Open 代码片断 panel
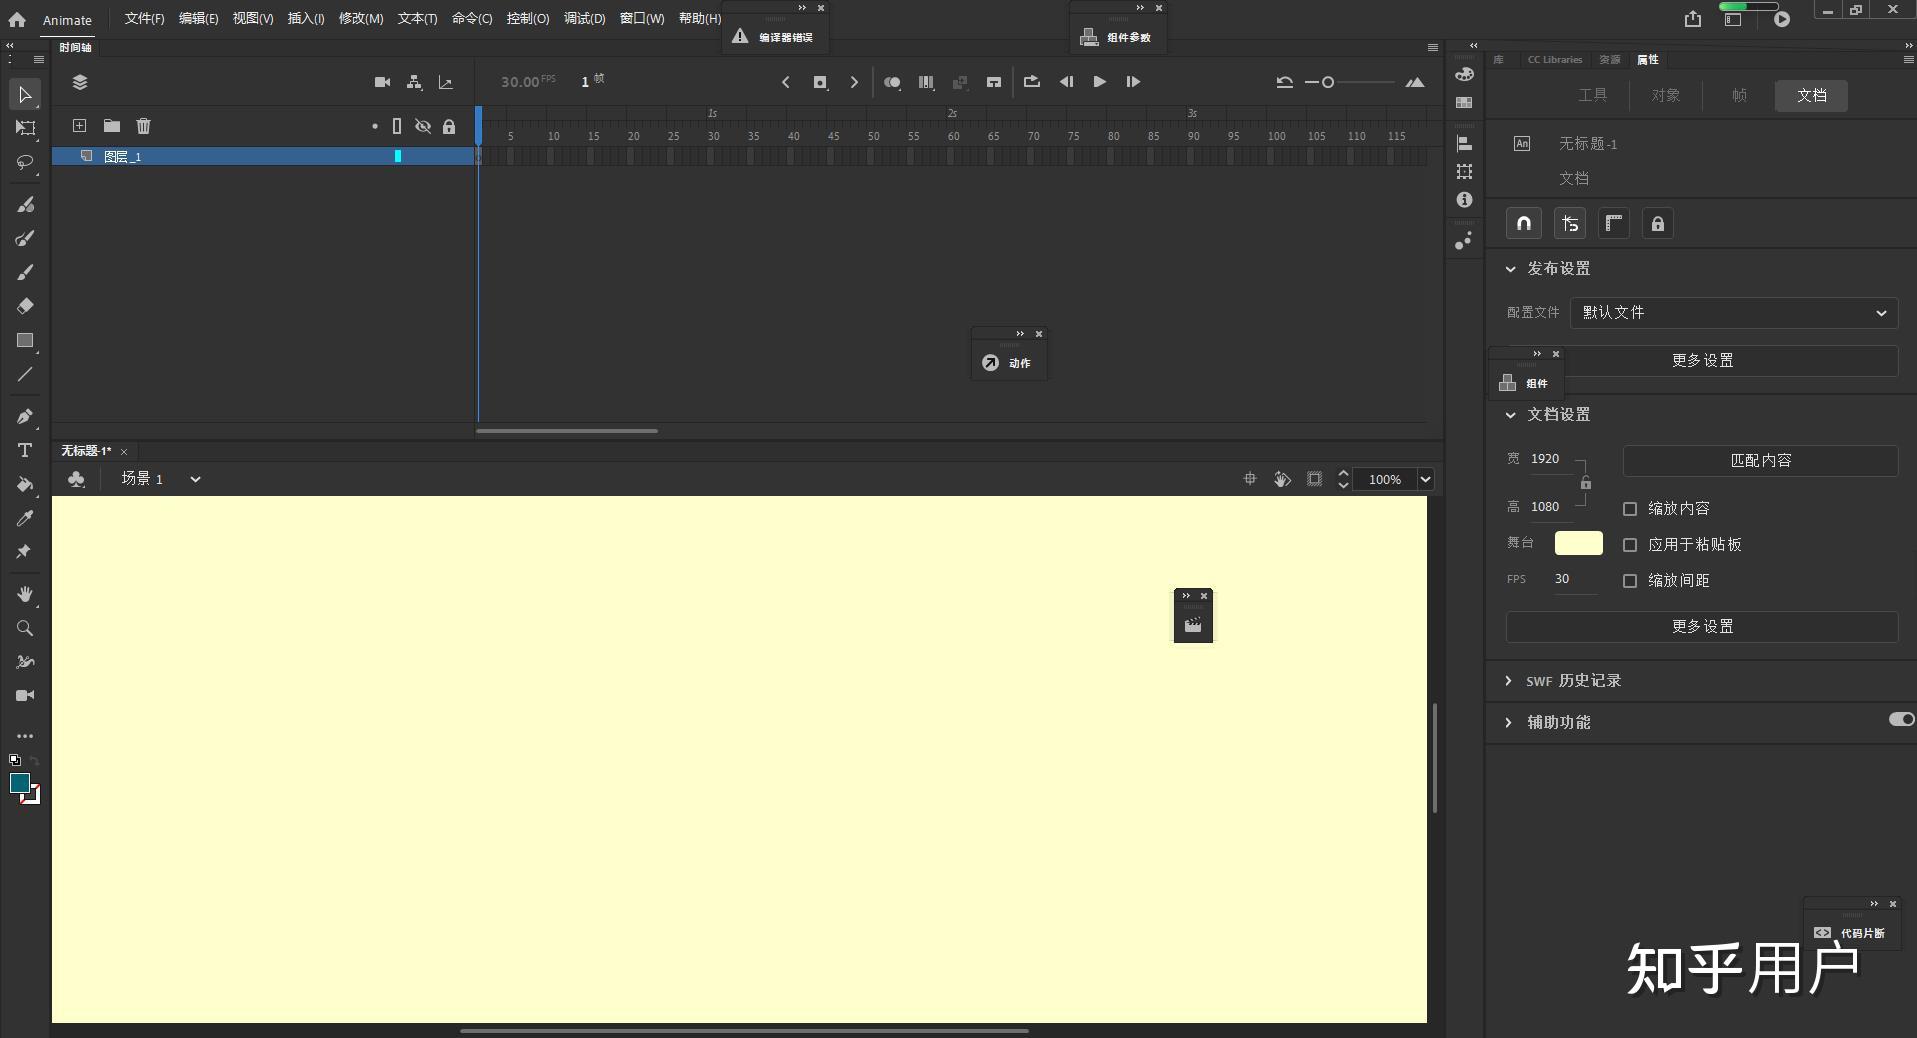The height and width of the screenshot is (1038, 1917). tap(1851, 933)
